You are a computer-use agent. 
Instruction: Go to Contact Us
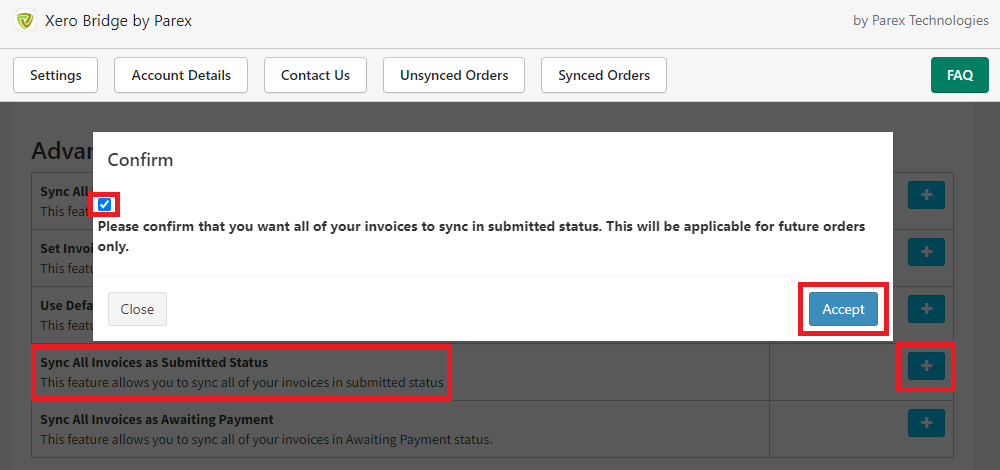(315, 75)
